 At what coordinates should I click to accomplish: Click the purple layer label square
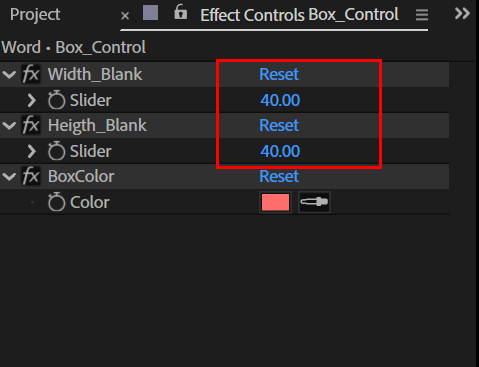[150, 13]
